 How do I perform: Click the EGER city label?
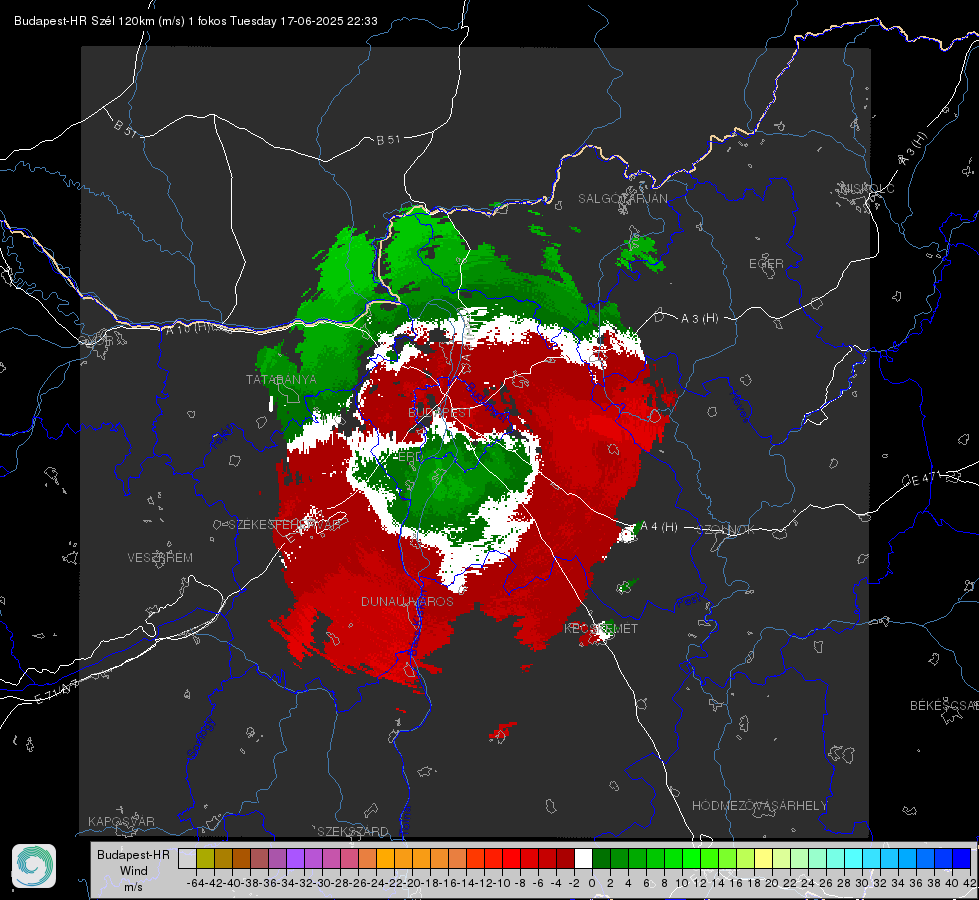click(766, 264)
